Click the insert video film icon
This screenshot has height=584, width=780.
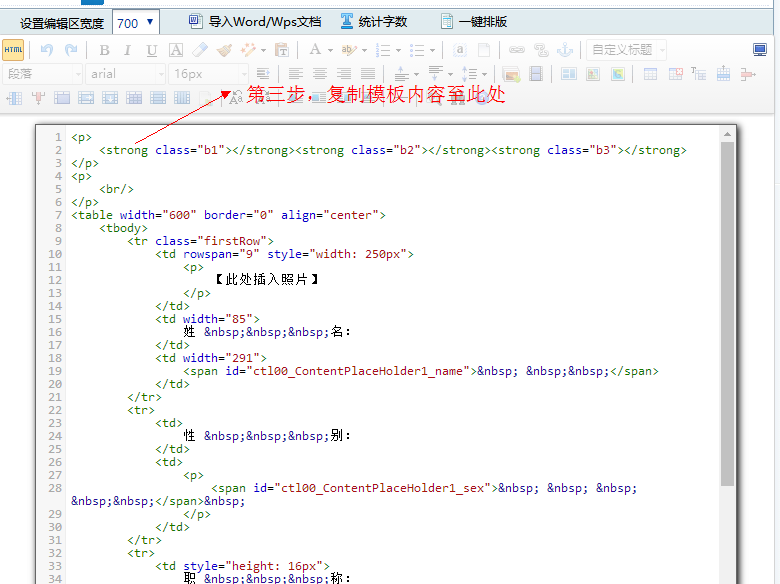pyautogui.click(x=536, y=74)
